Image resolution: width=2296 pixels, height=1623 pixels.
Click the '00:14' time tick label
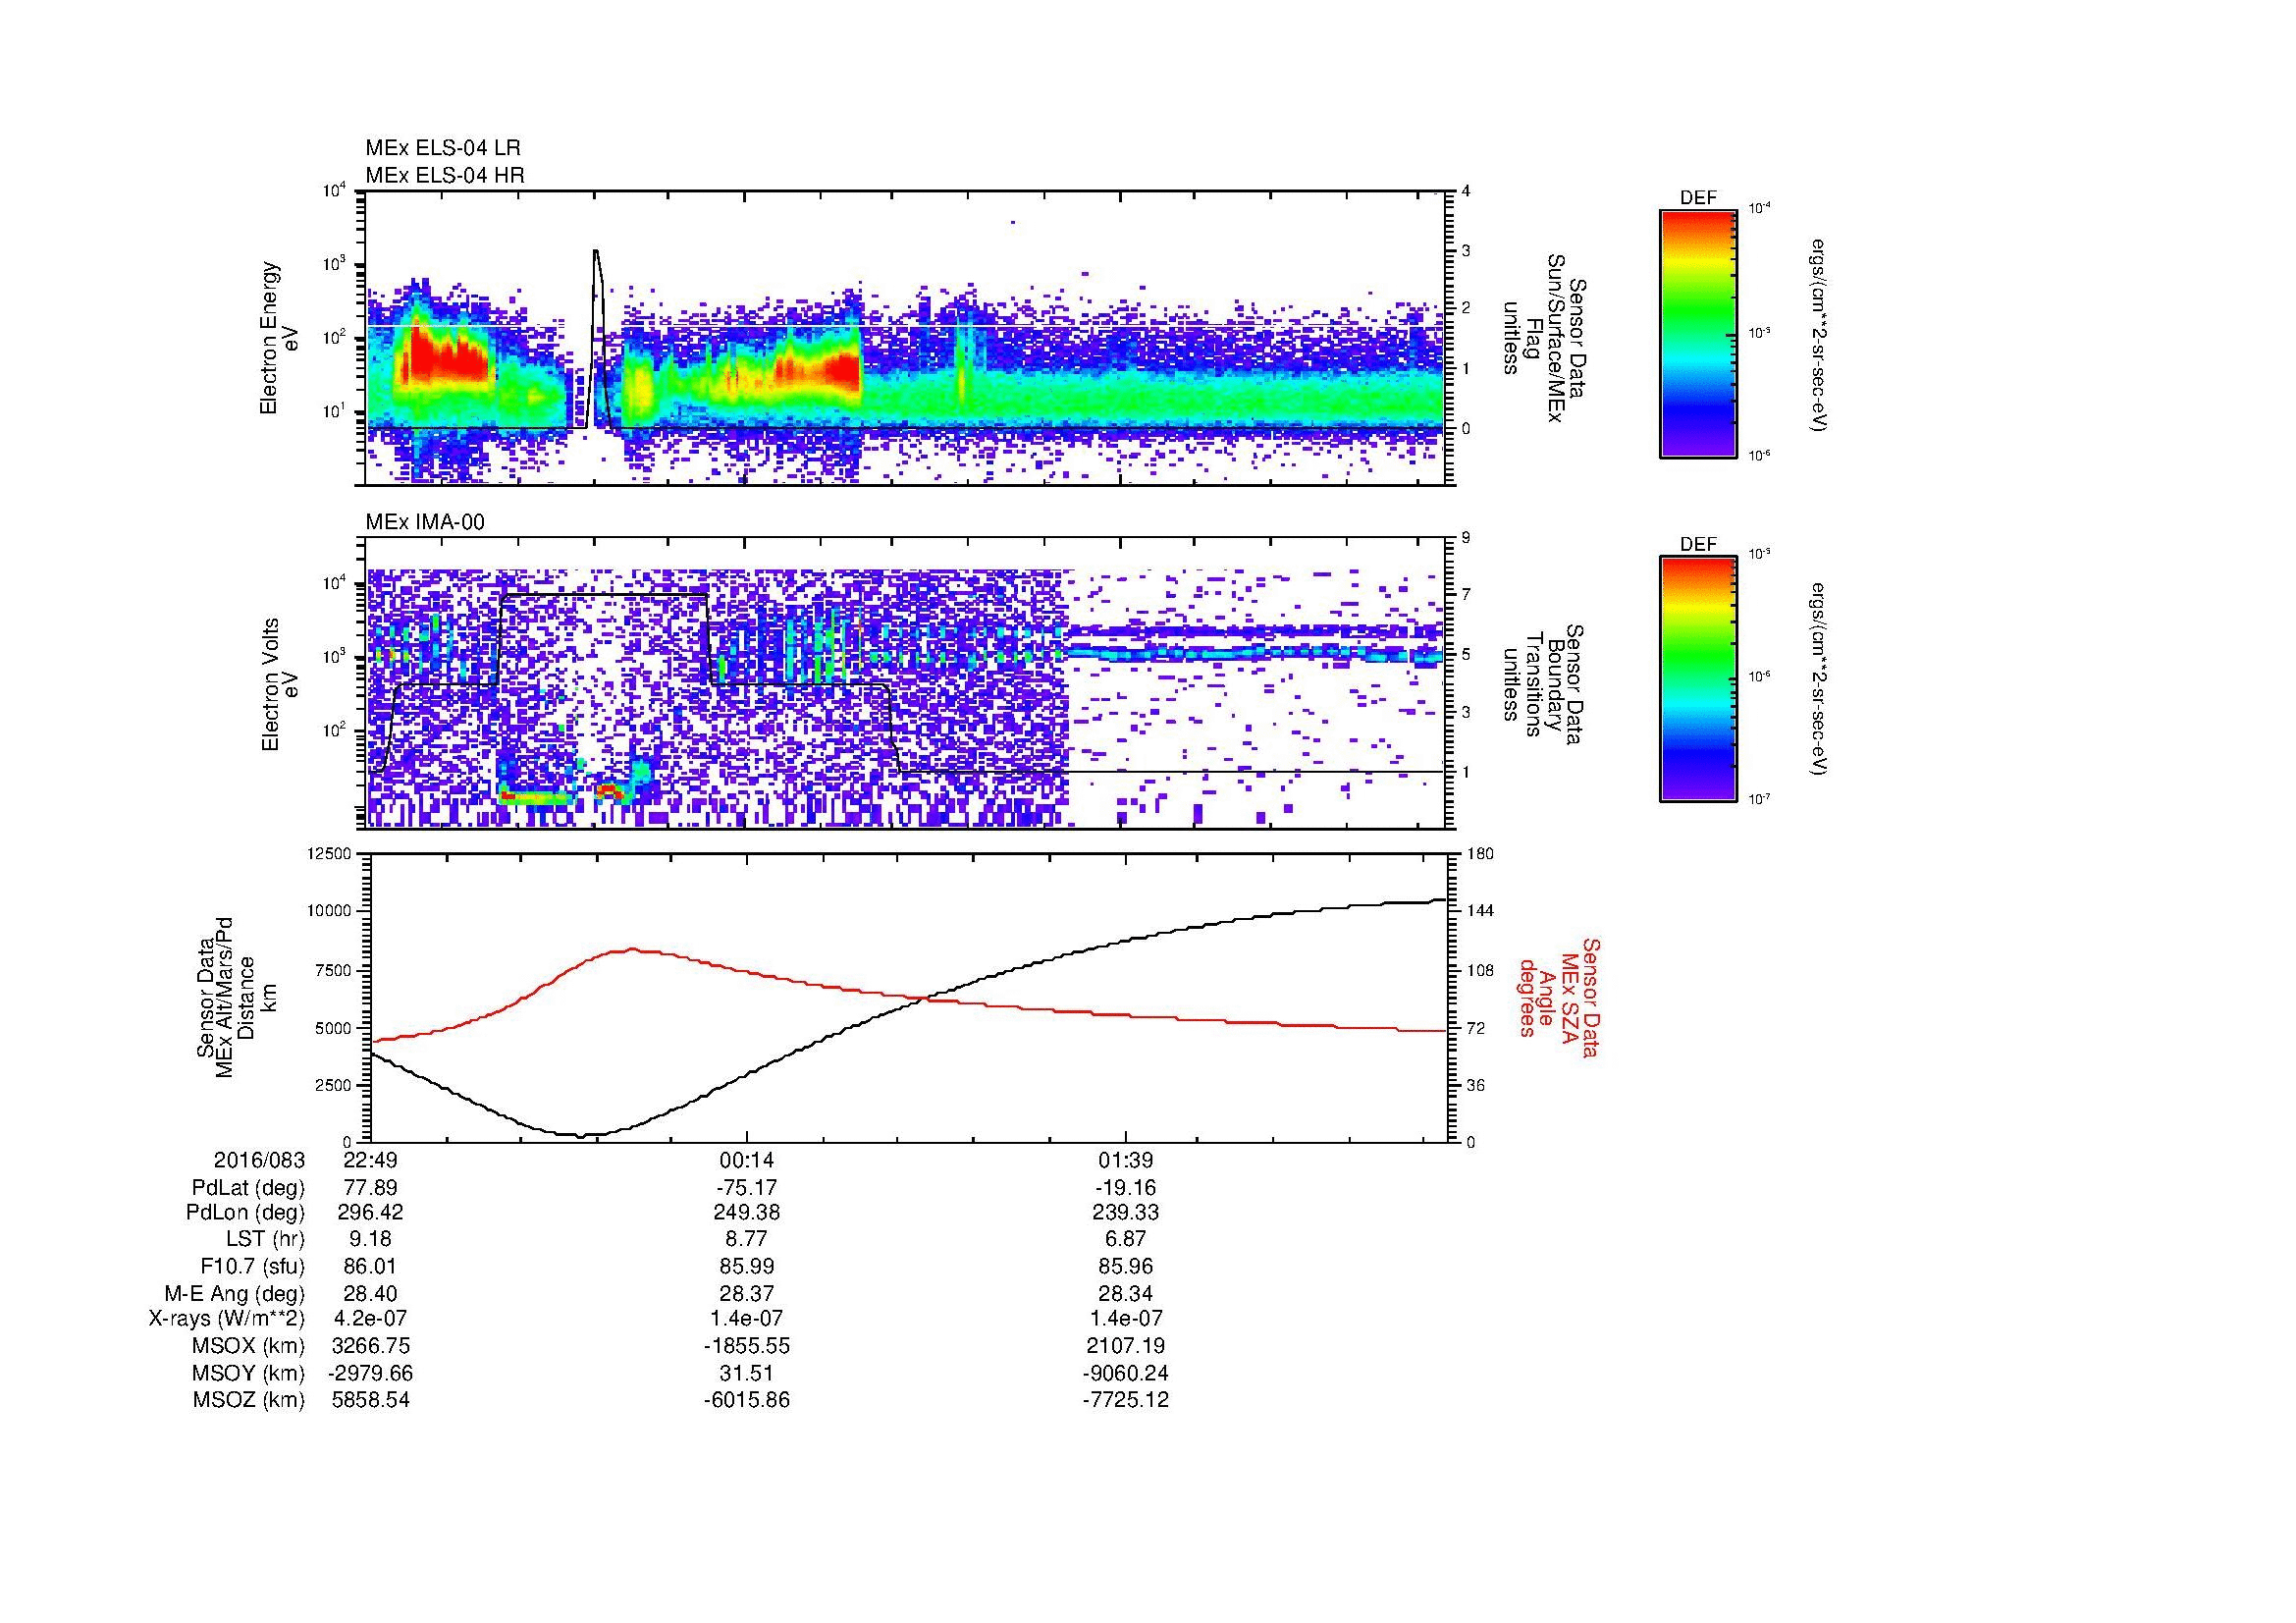click(x=746, y=1160)
